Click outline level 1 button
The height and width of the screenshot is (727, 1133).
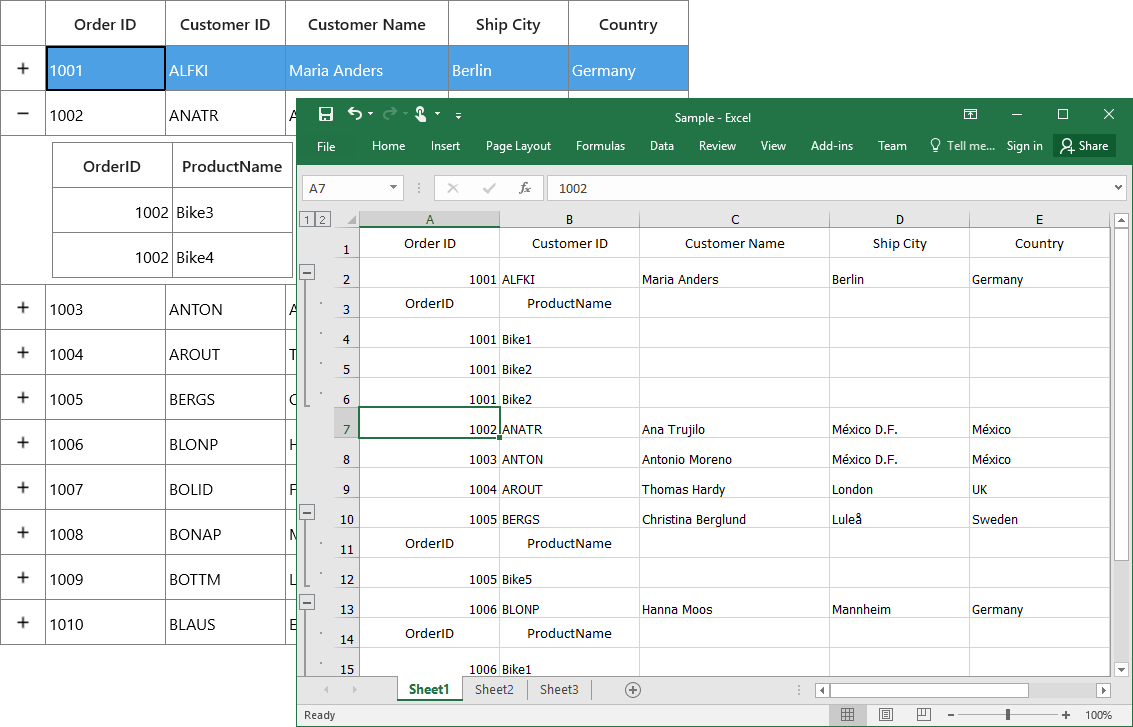tap(307, 220)
